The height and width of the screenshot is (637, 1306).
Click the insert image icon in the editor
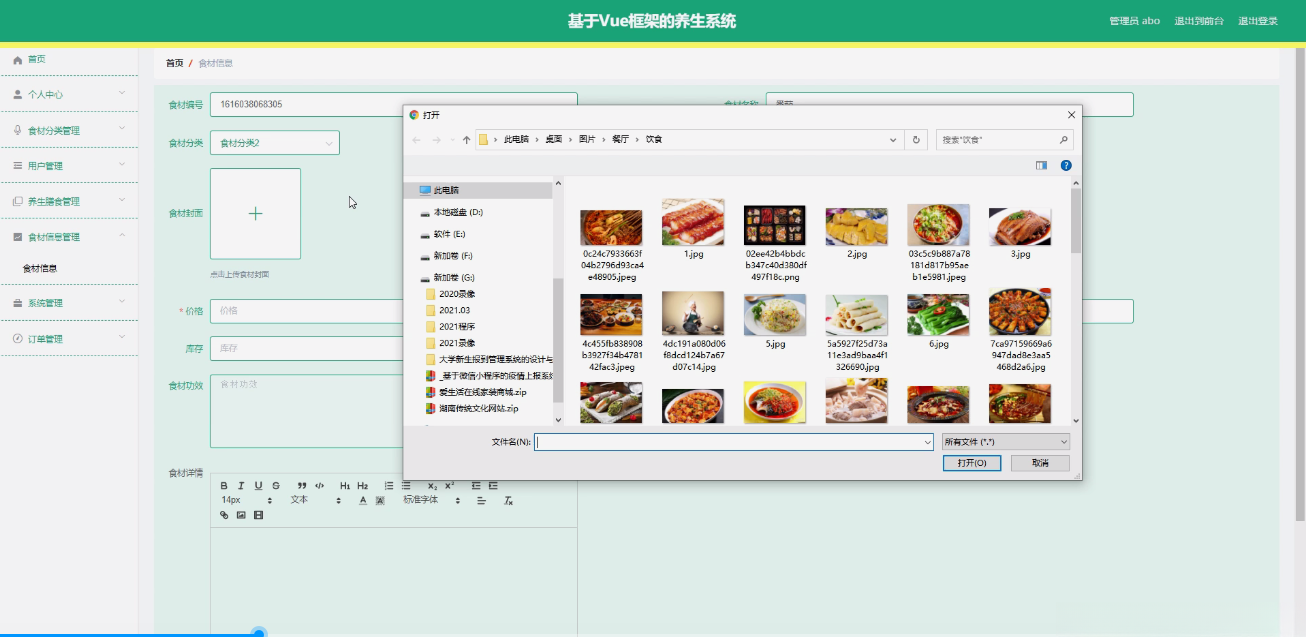[x=240, y=514]
